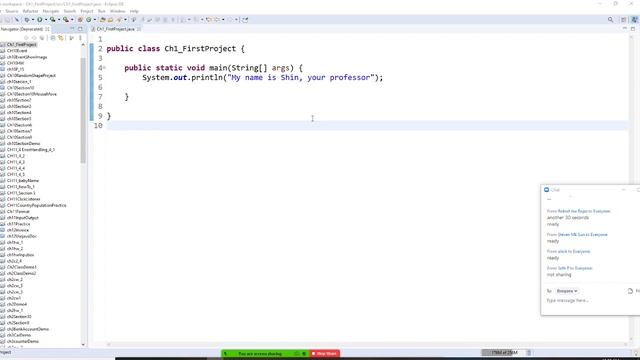Screen dimensions: 640x360
Task: Open the Project menu
Action: tap(87, 11)
